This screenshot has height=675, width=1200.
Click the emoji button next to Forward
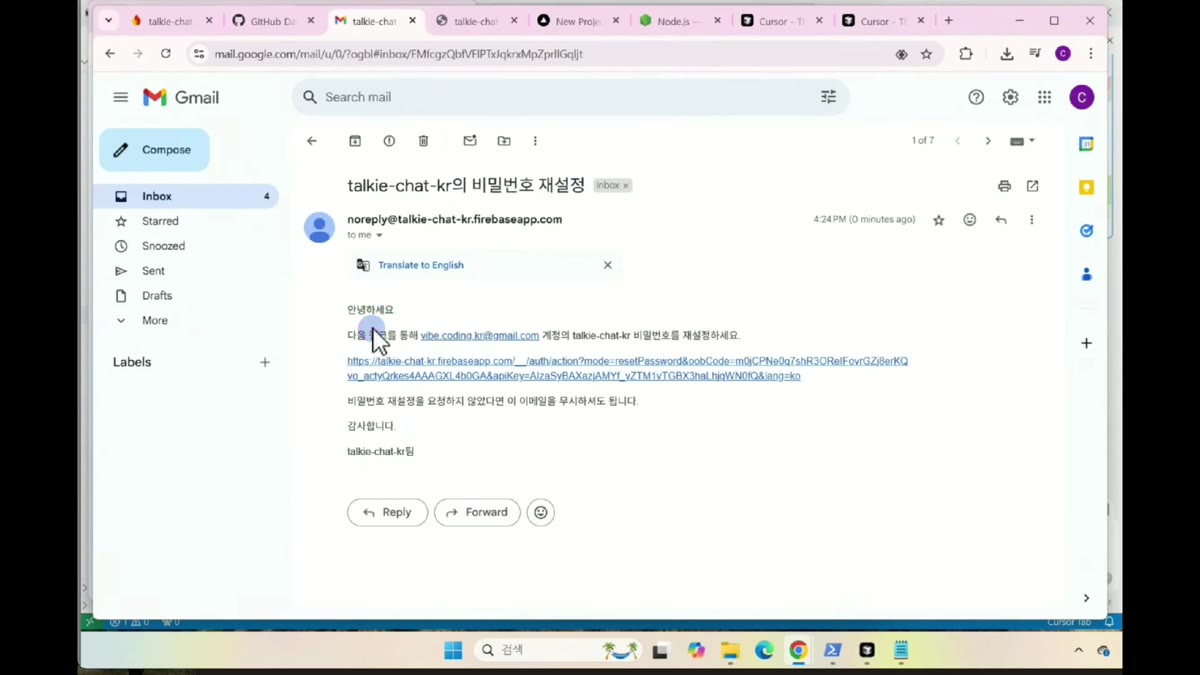click(x=541, y=512)
